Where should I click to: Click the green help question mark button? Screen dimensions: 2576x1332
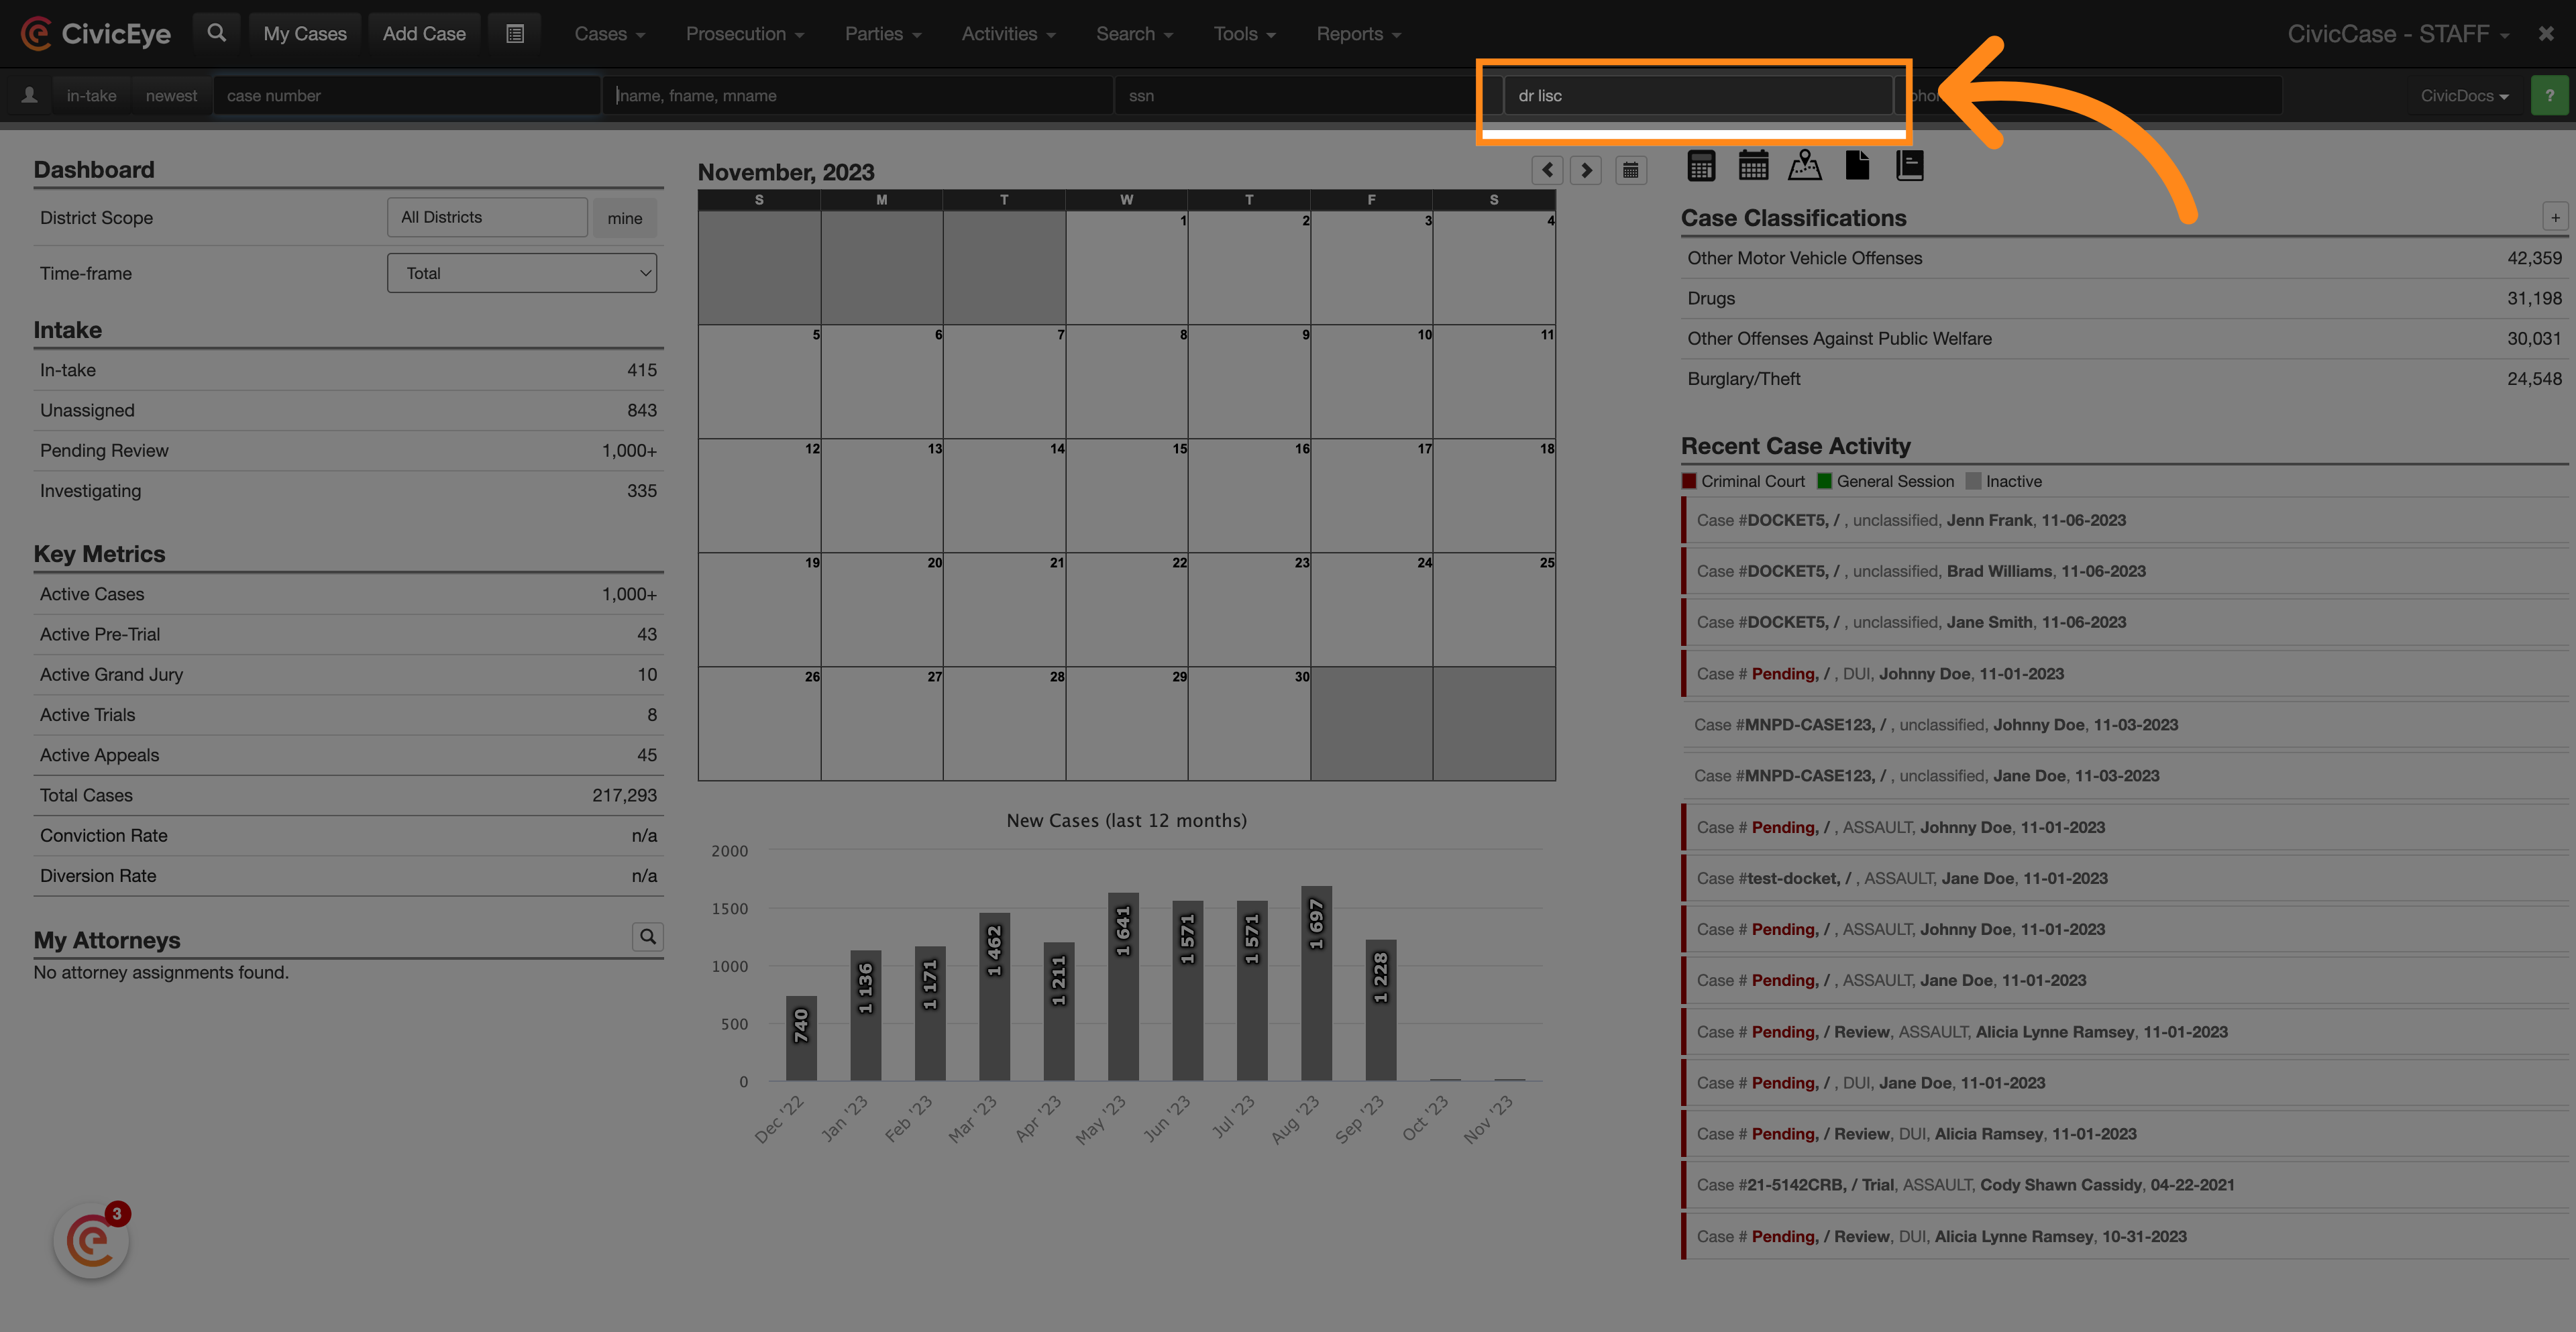2549,95
